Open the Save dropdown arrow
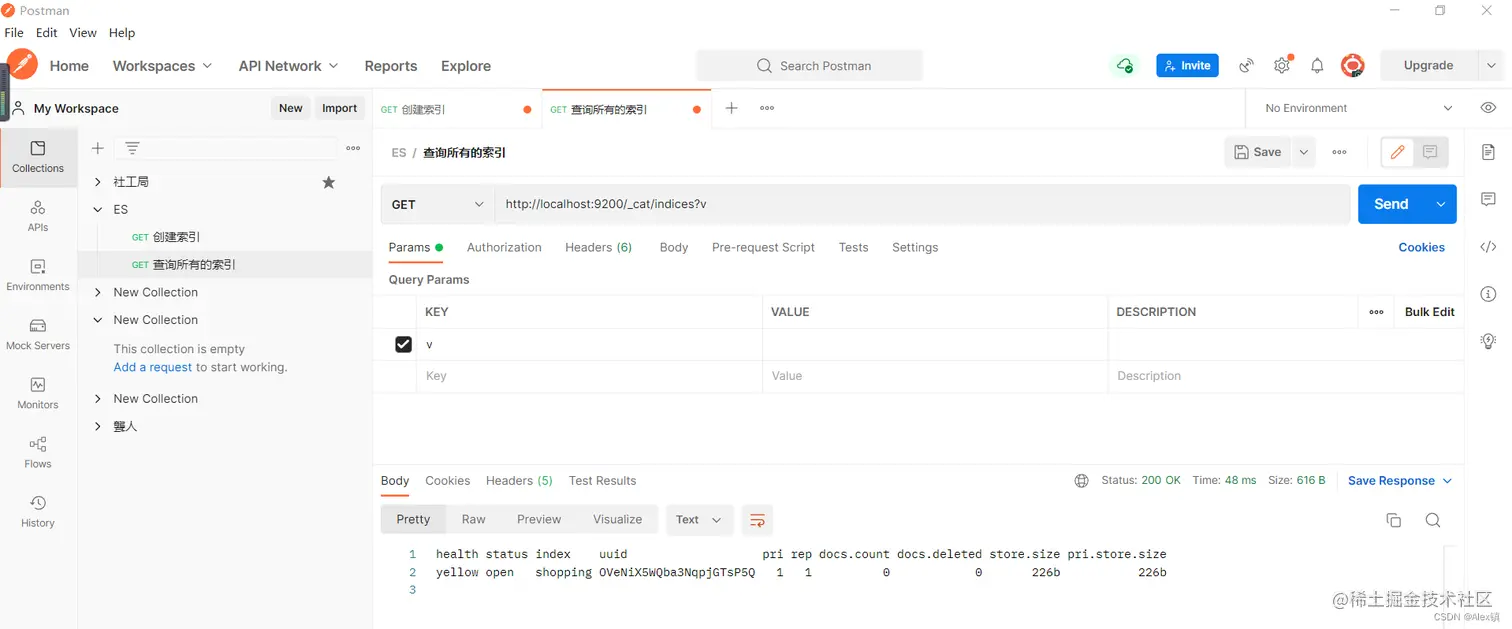 point(1303,152)
